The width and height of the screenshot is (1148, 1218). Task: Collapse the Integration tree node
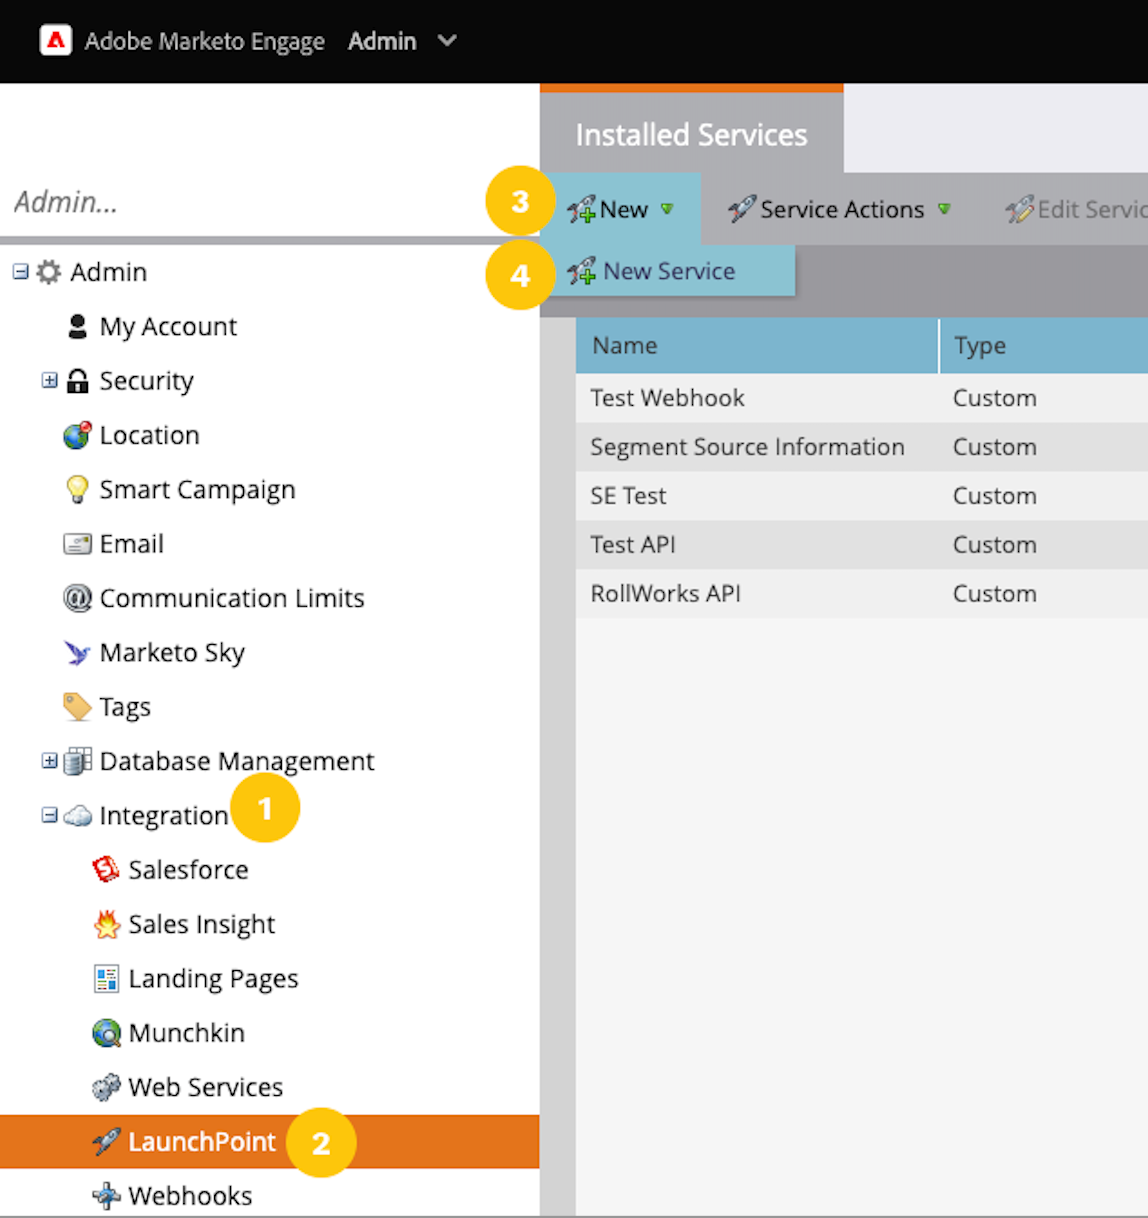(x=49, y=815)
